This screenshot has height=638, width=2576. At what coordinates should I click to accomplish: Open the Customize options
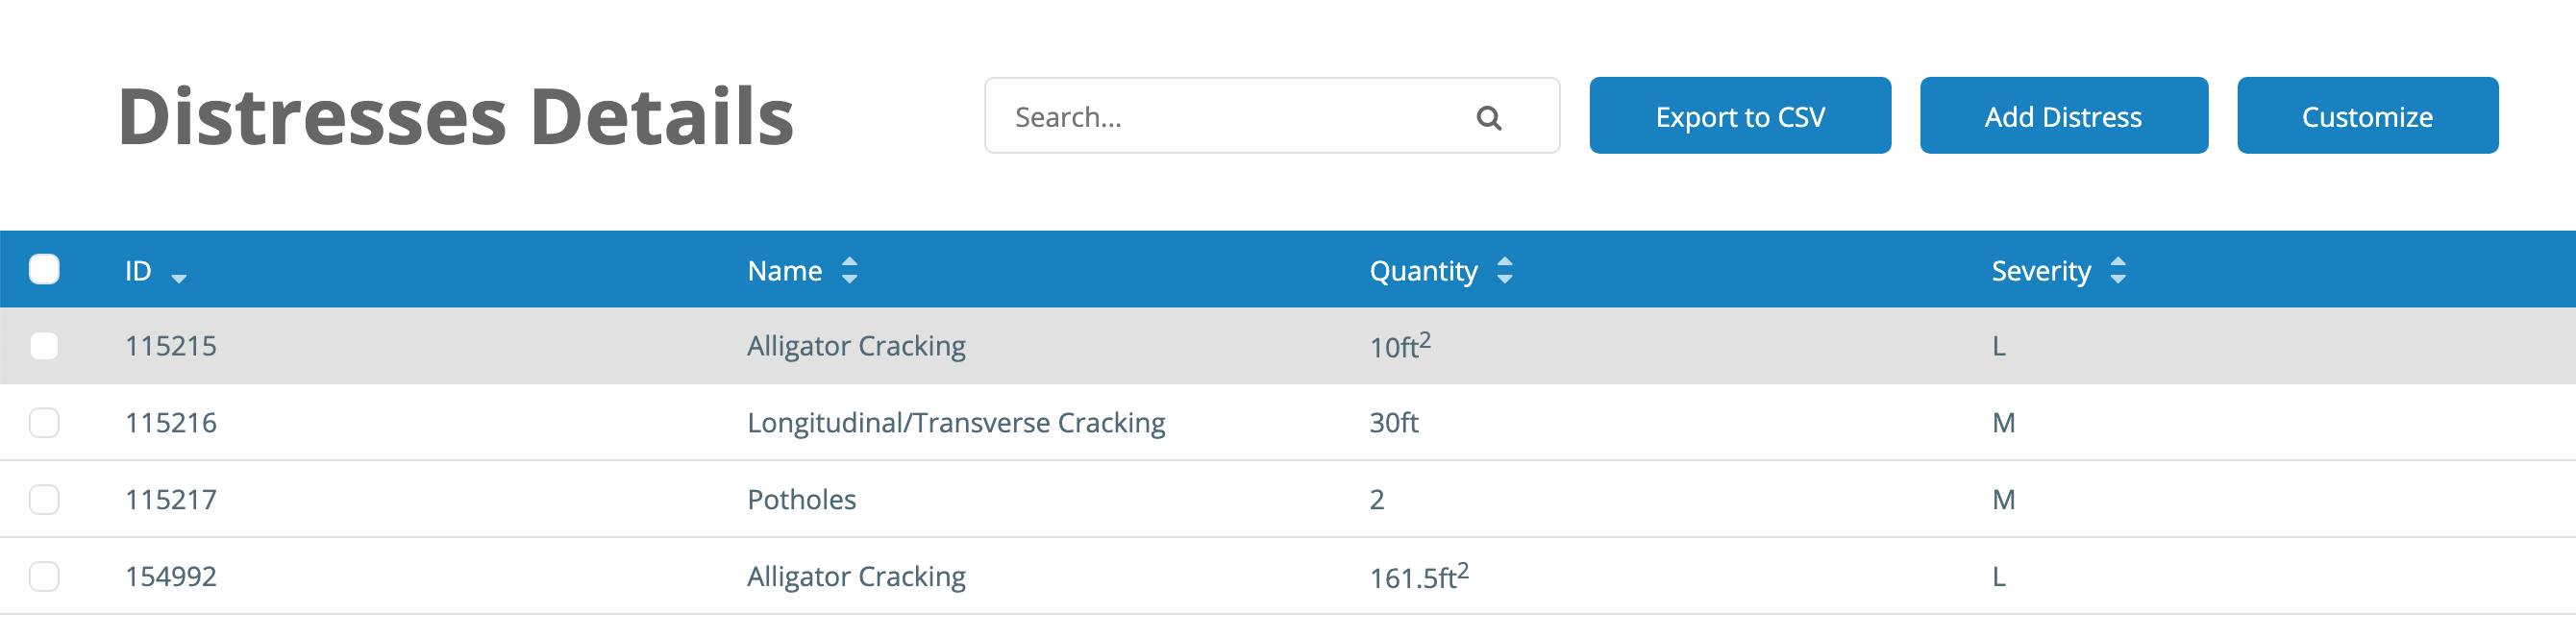[x=2366, y=116]
